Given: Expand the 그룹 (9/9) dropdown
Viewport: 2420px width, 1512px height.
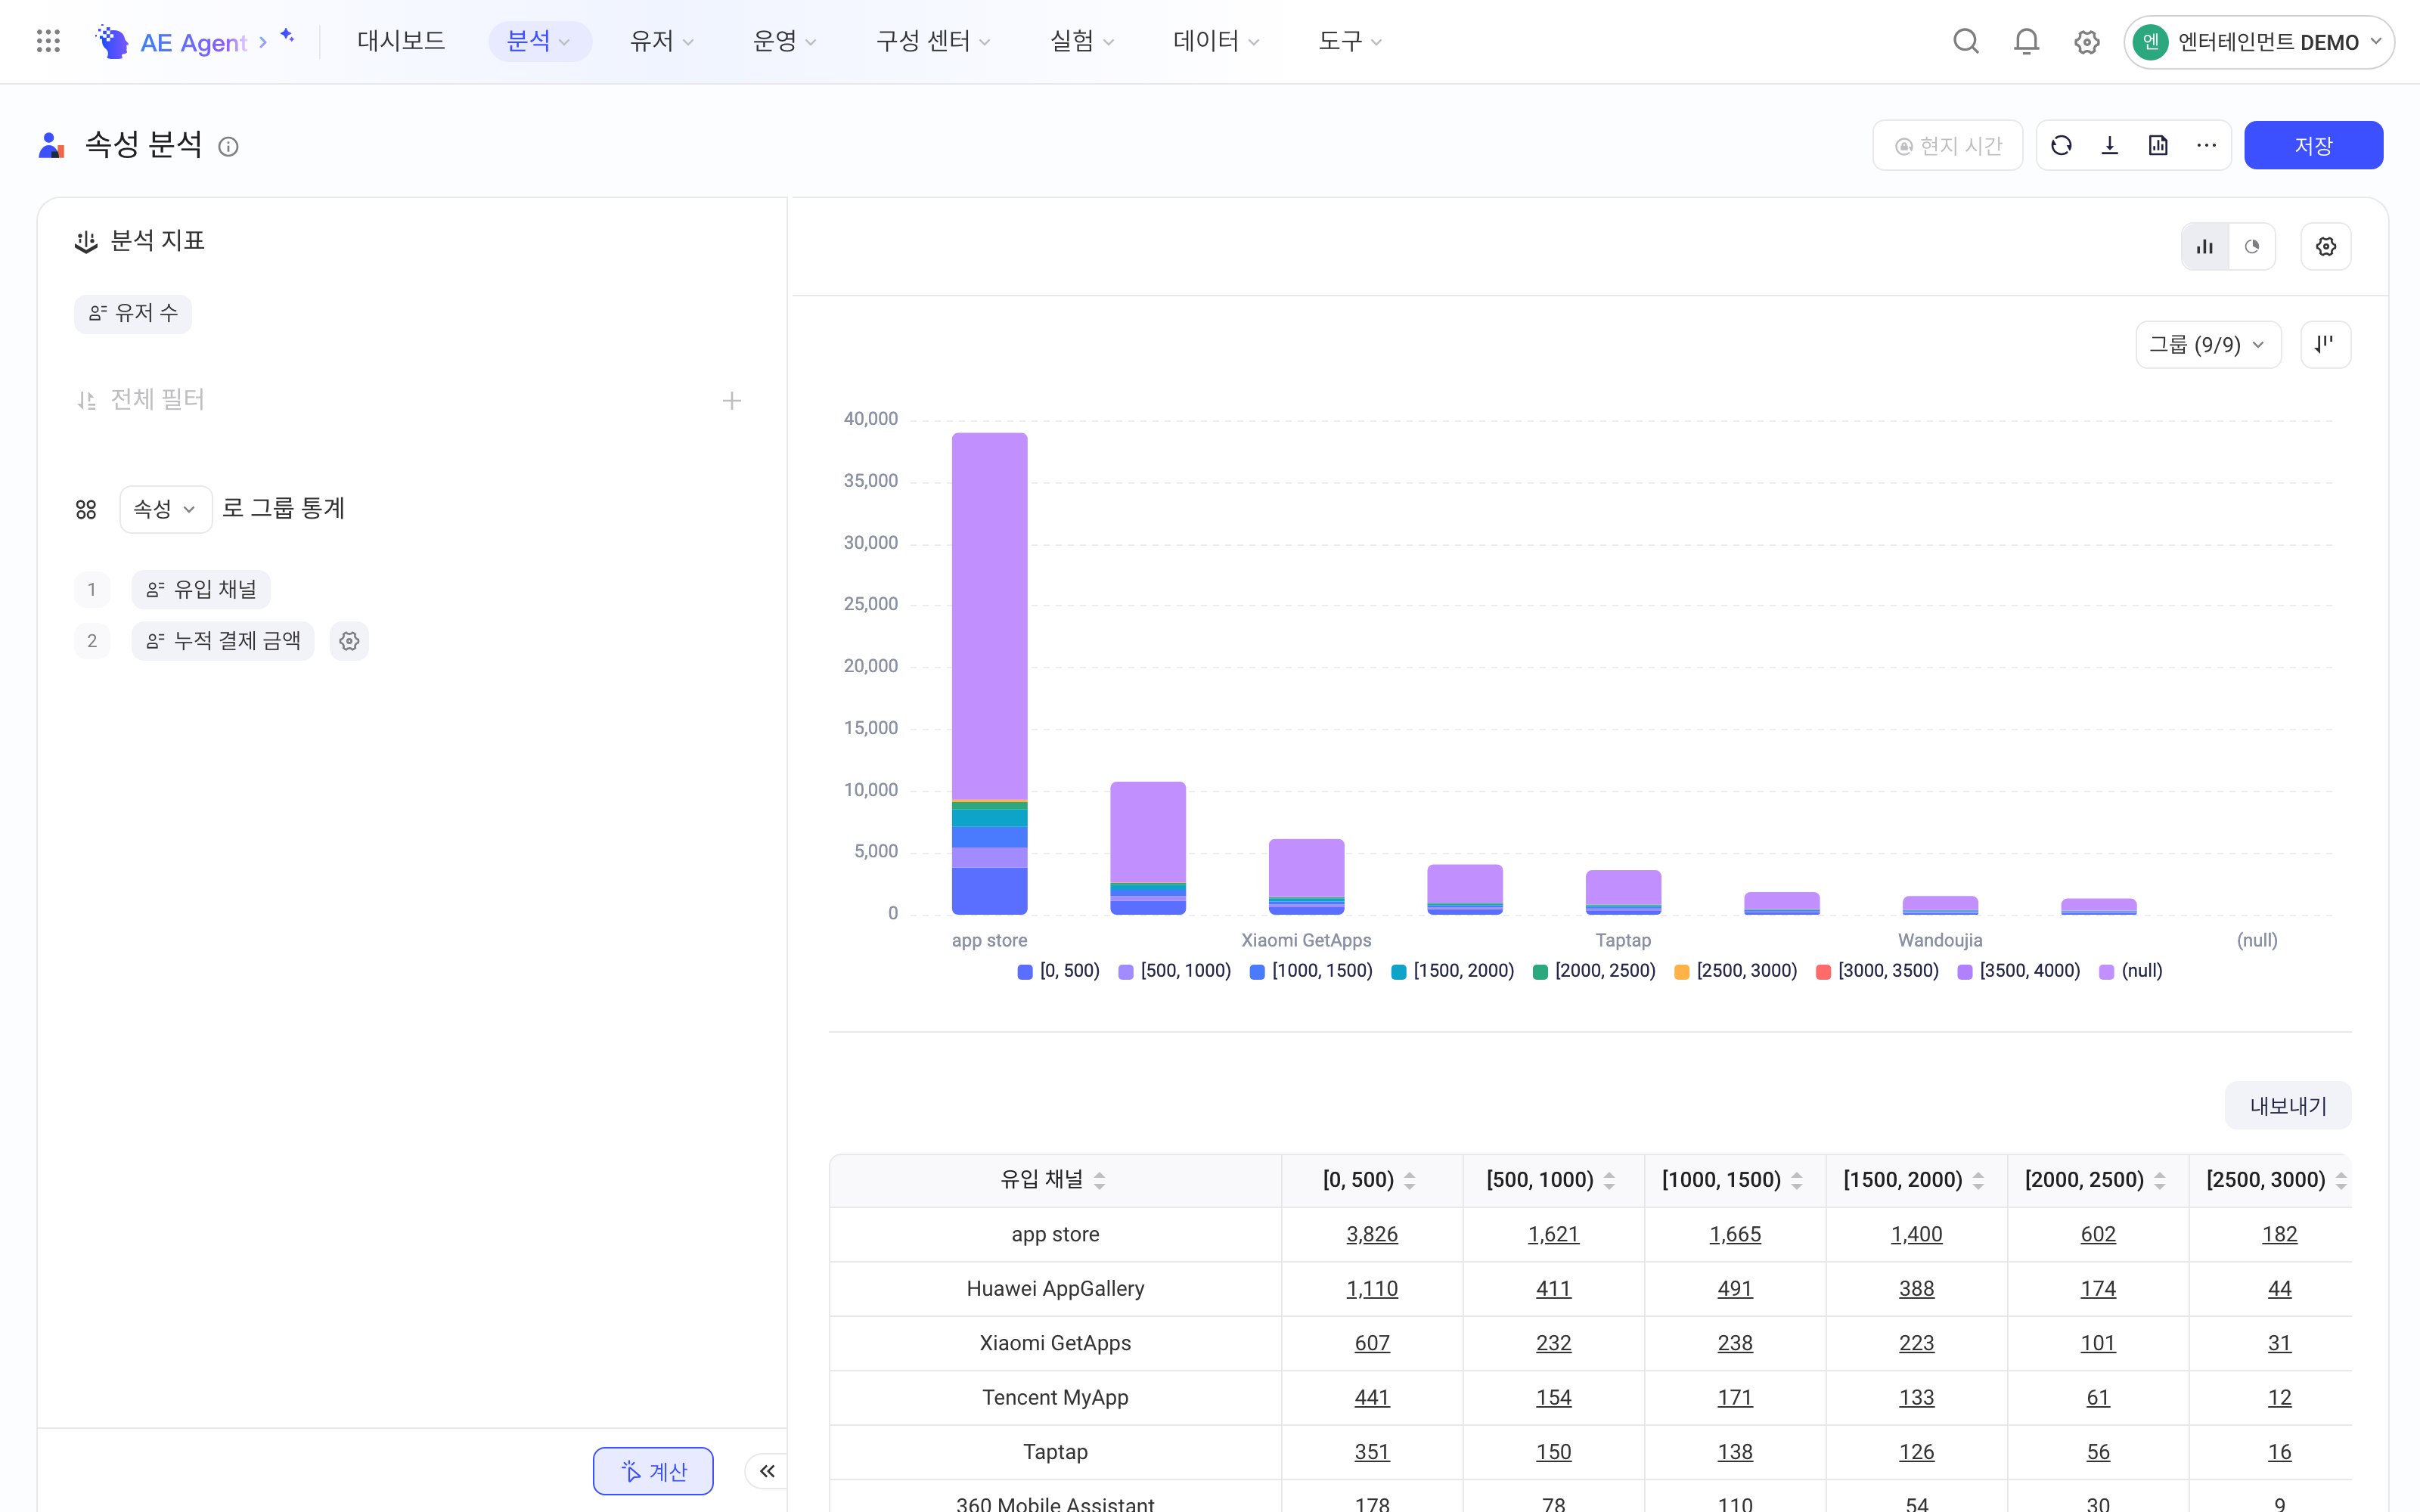Looking at the screenshot, I should point(2208,345).
